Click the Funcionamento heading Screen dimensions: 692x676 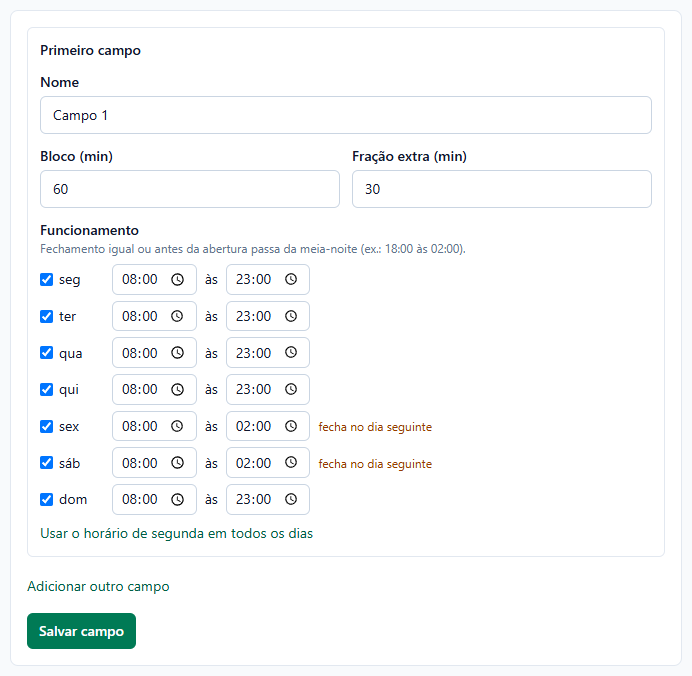coord(89,230)
